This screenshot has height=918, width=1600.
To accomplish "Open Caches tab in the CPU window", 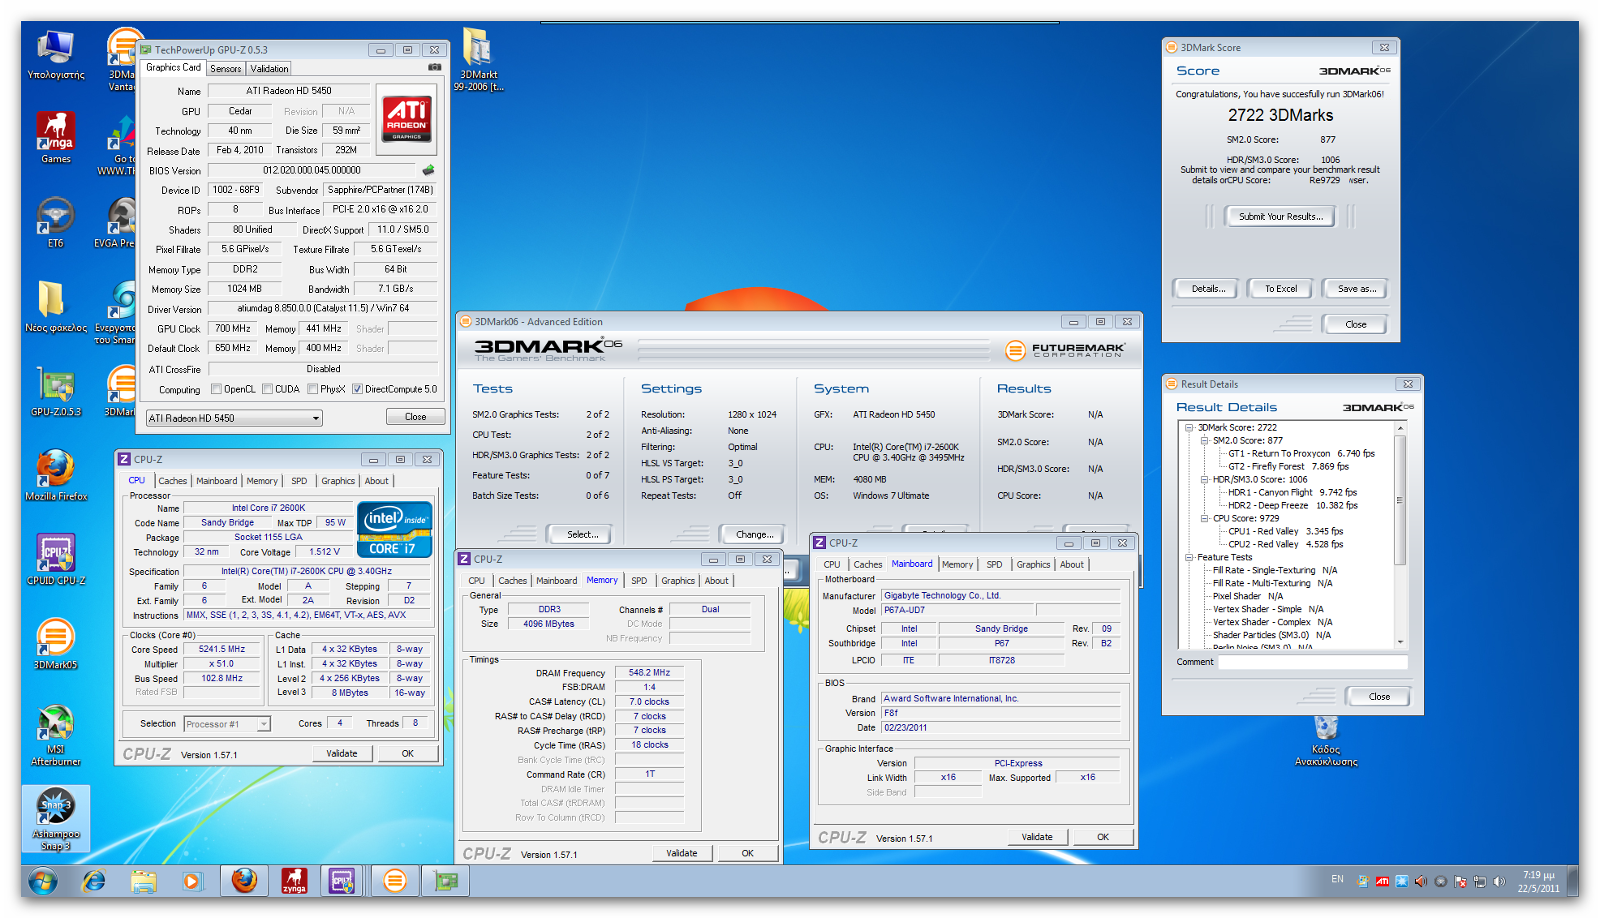I will pos(173,481).
